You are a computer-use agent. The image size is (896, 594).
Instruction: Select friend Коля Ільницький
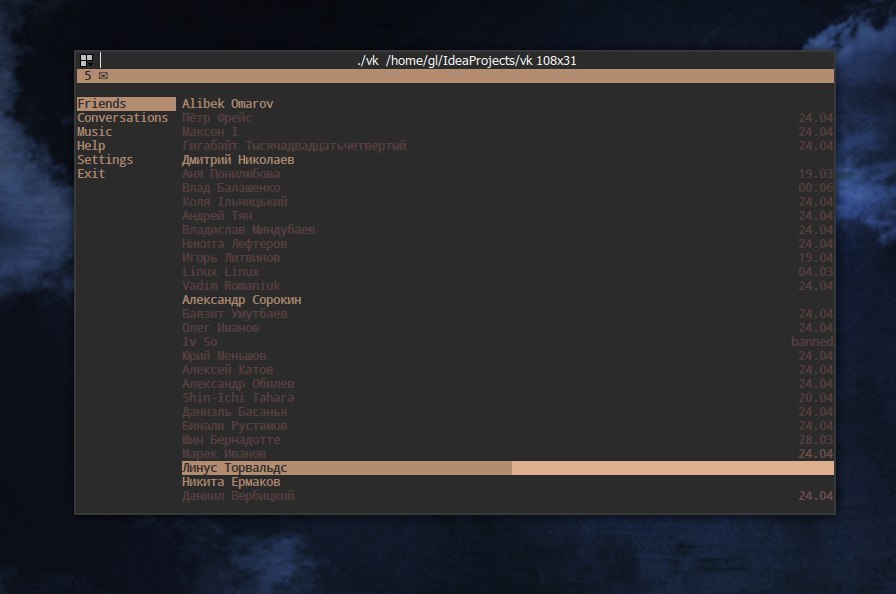tap(234, 202)
